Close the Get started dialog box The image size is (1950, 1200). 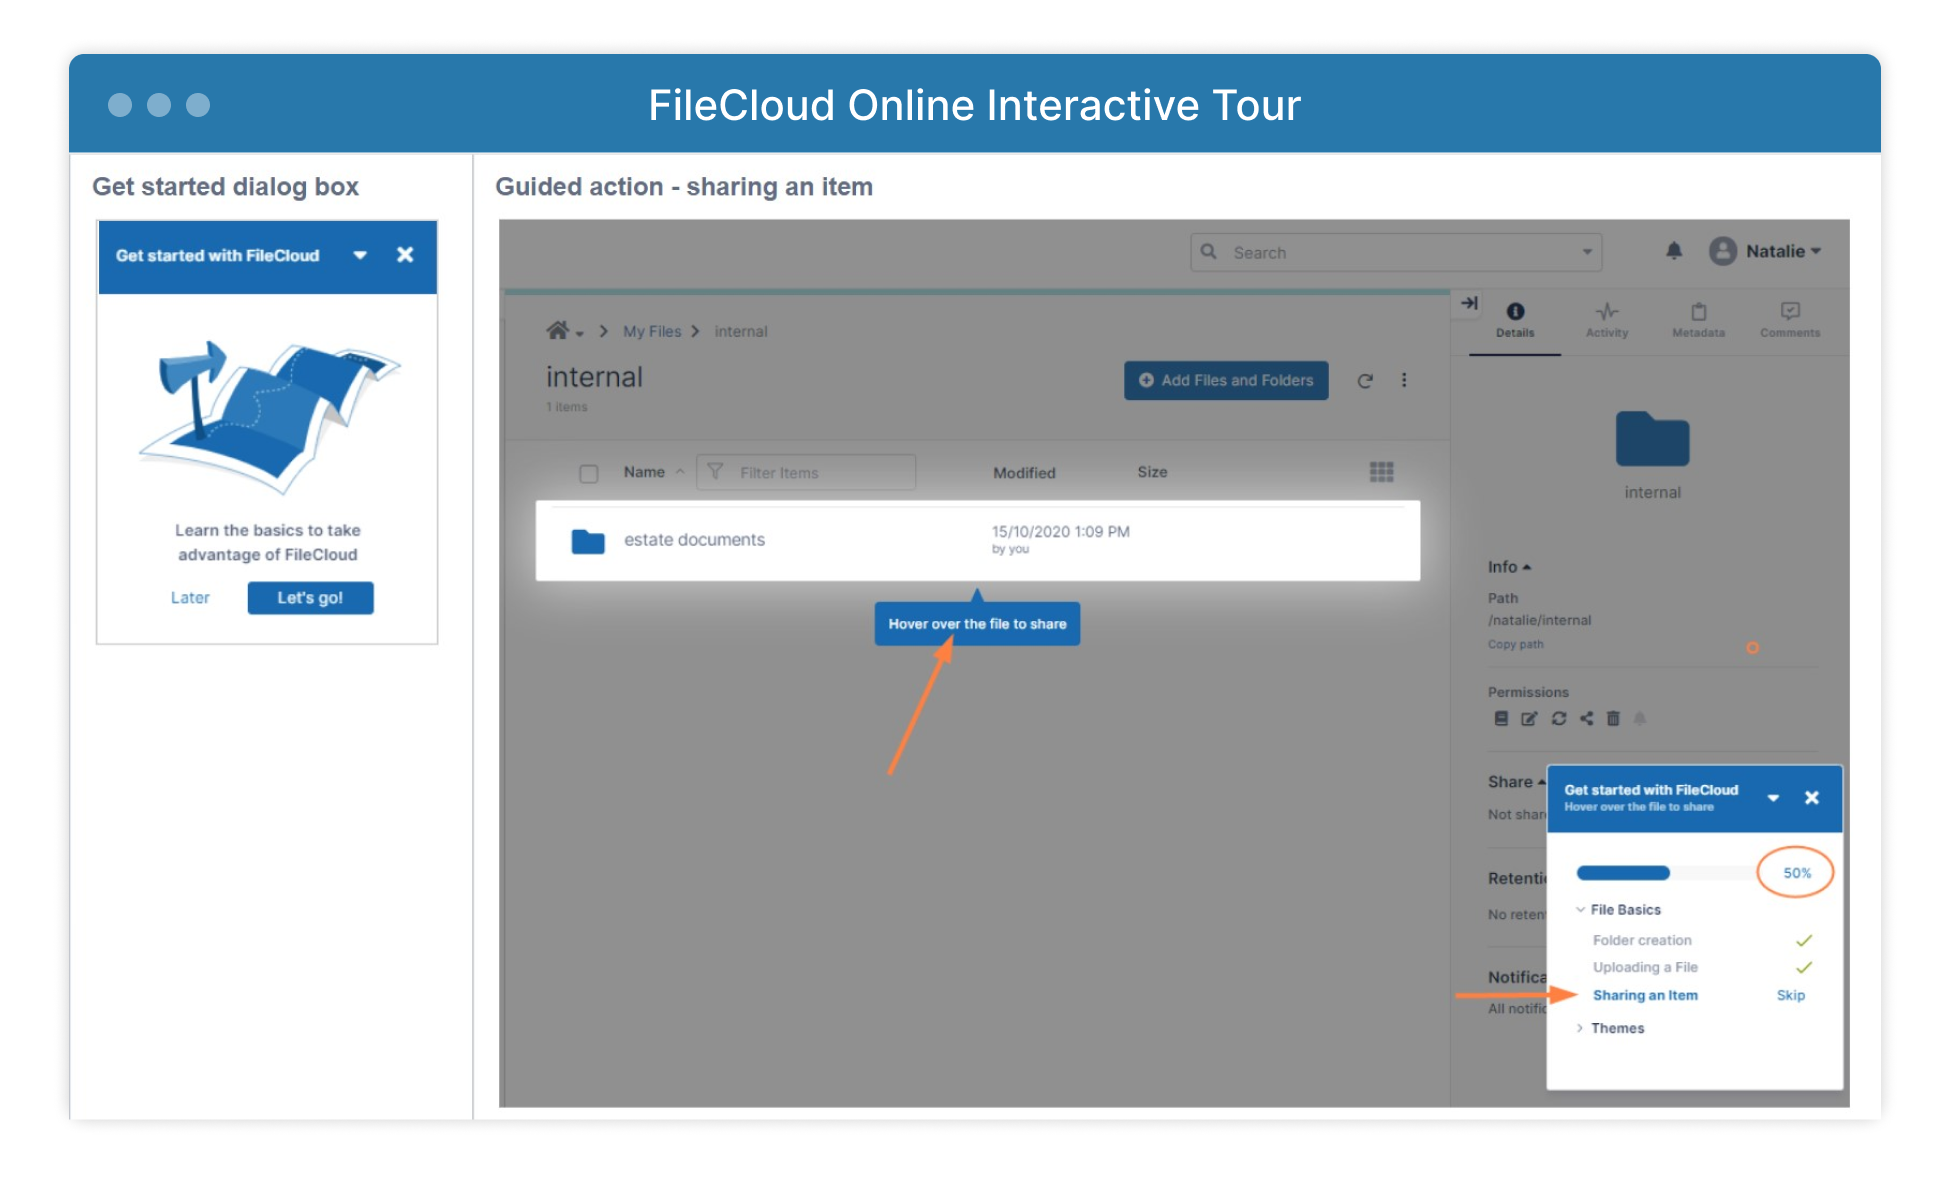tap(405, 255)
